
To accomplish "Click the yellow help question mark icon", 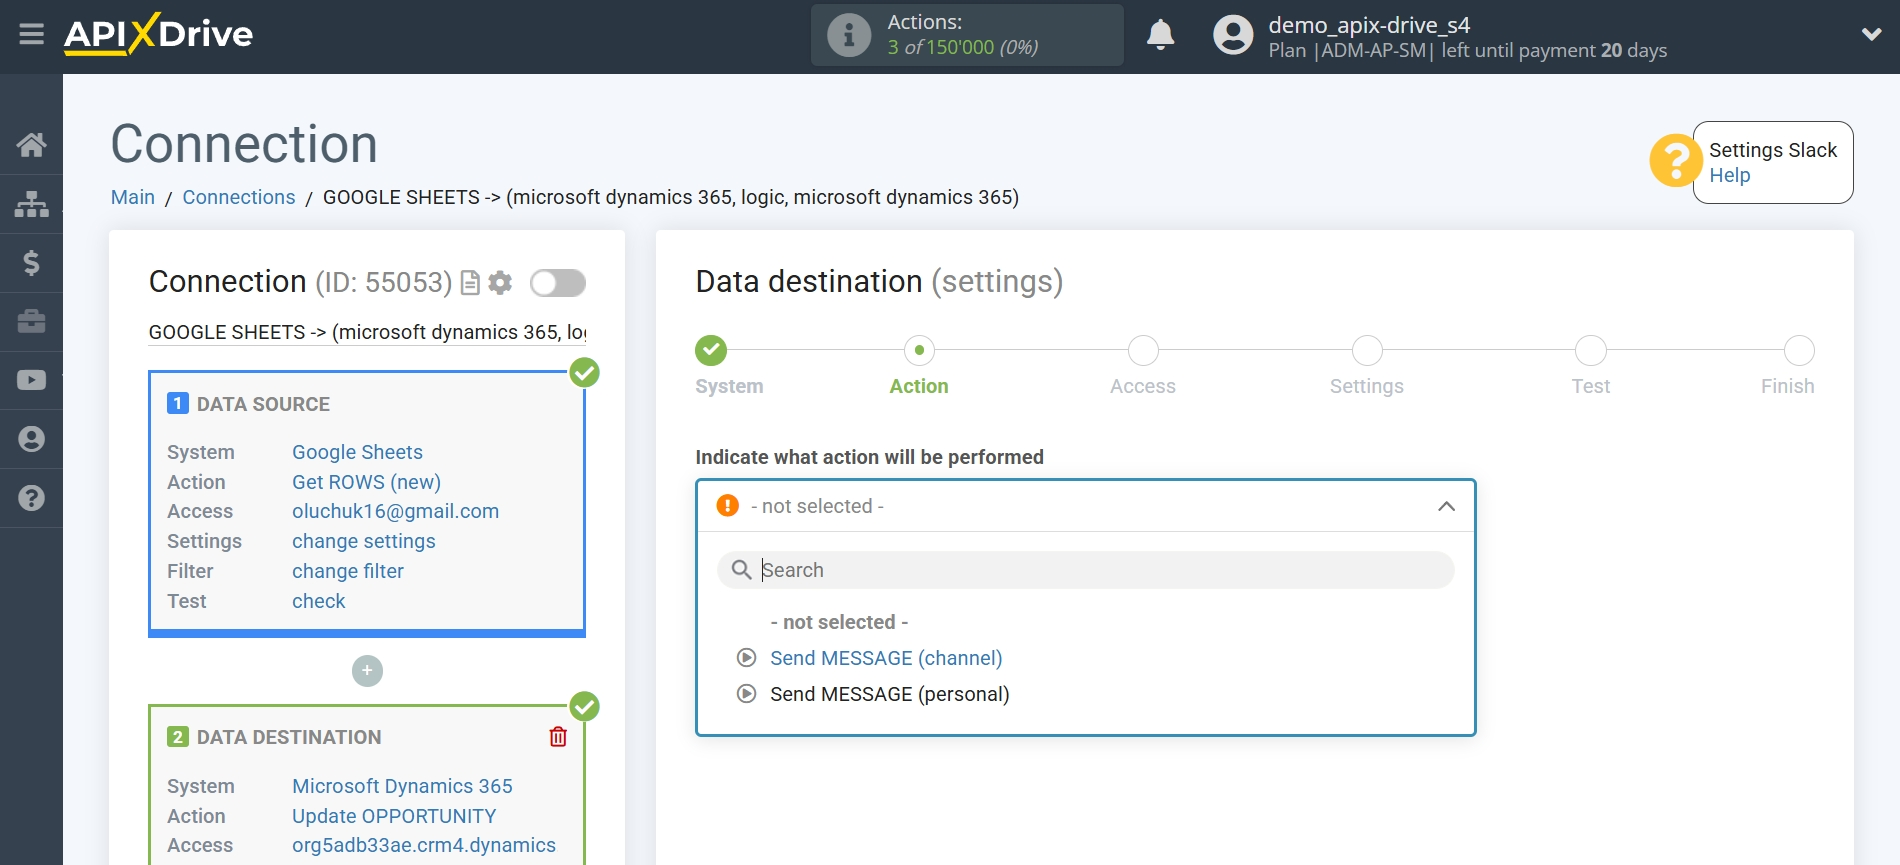I will pyautogui.click(x=1675, y=160).
